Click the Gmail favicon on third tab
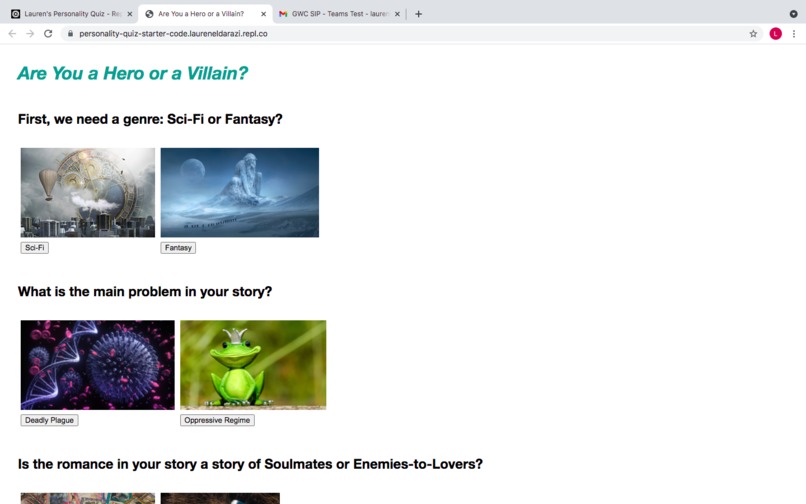 click(283, 14)
